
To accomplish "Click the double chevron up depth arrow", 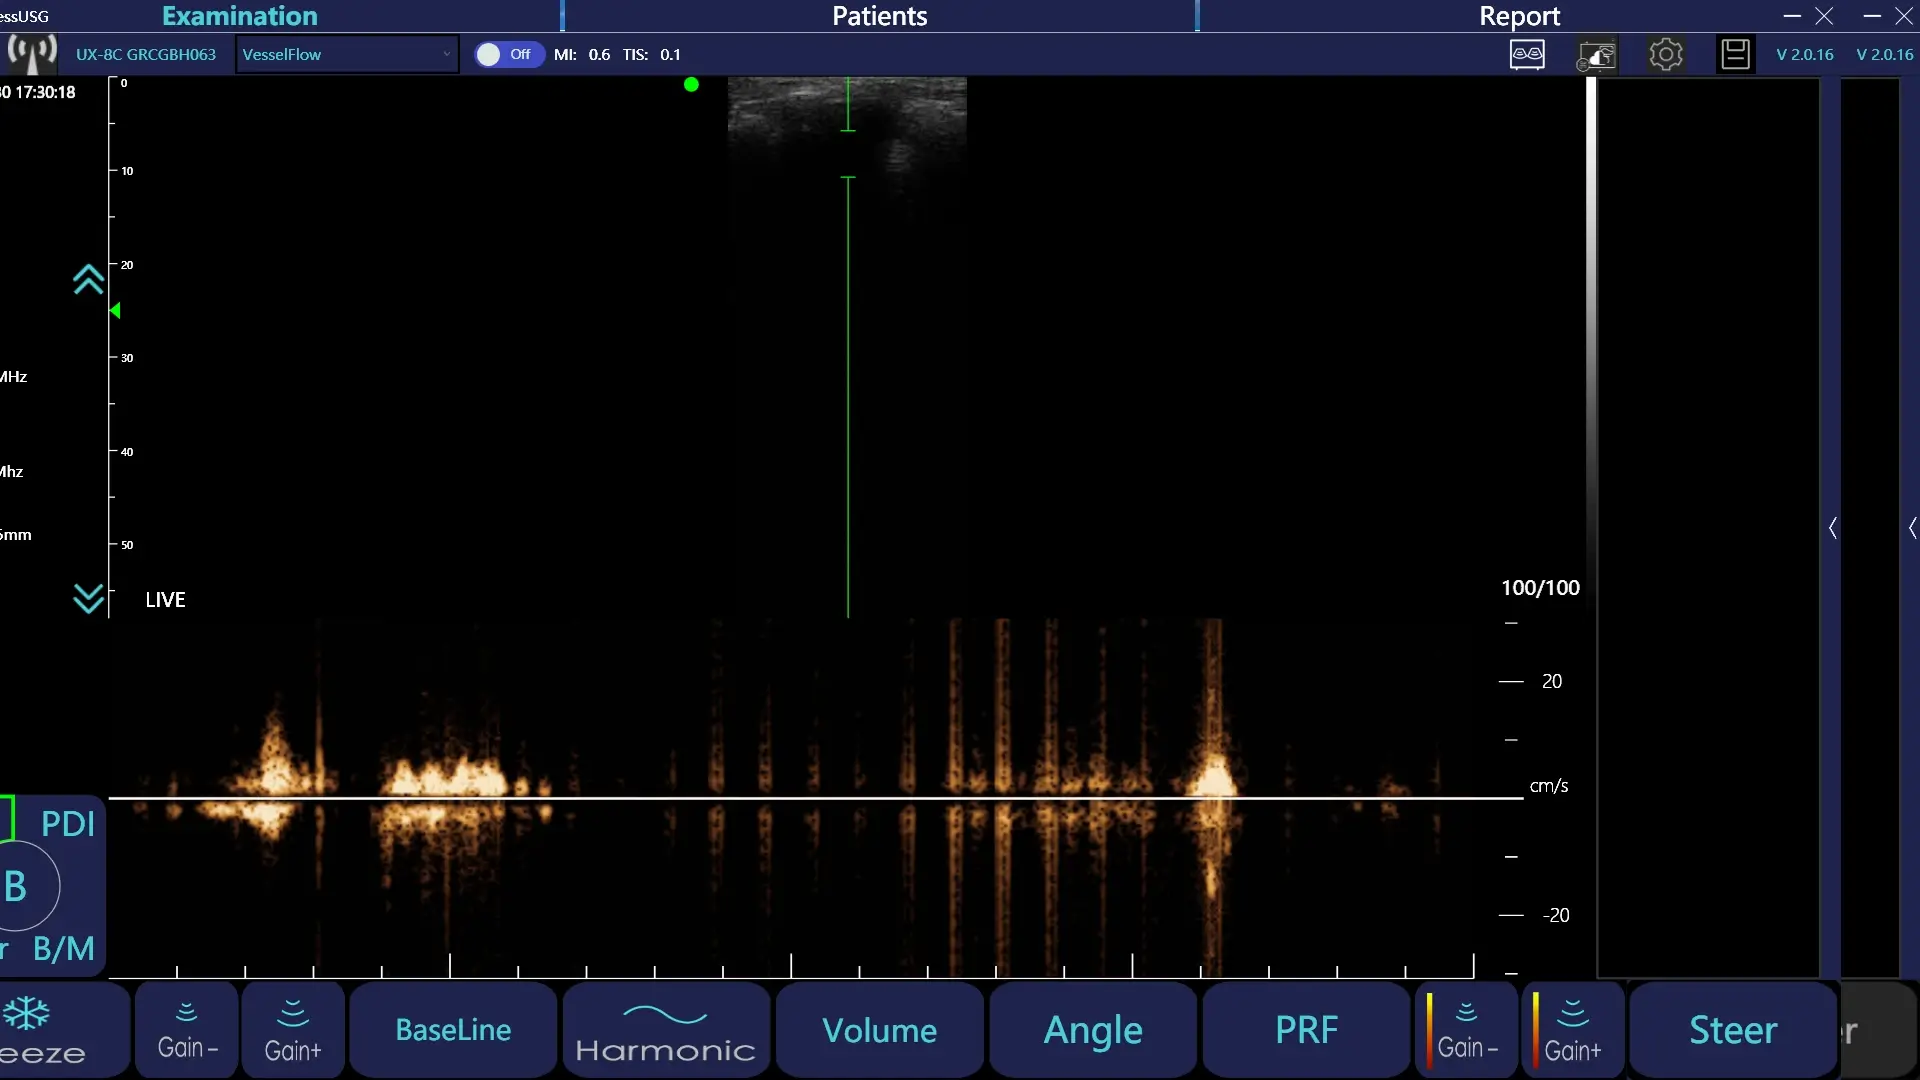I will pyautogui.click(x=88, y=280).
